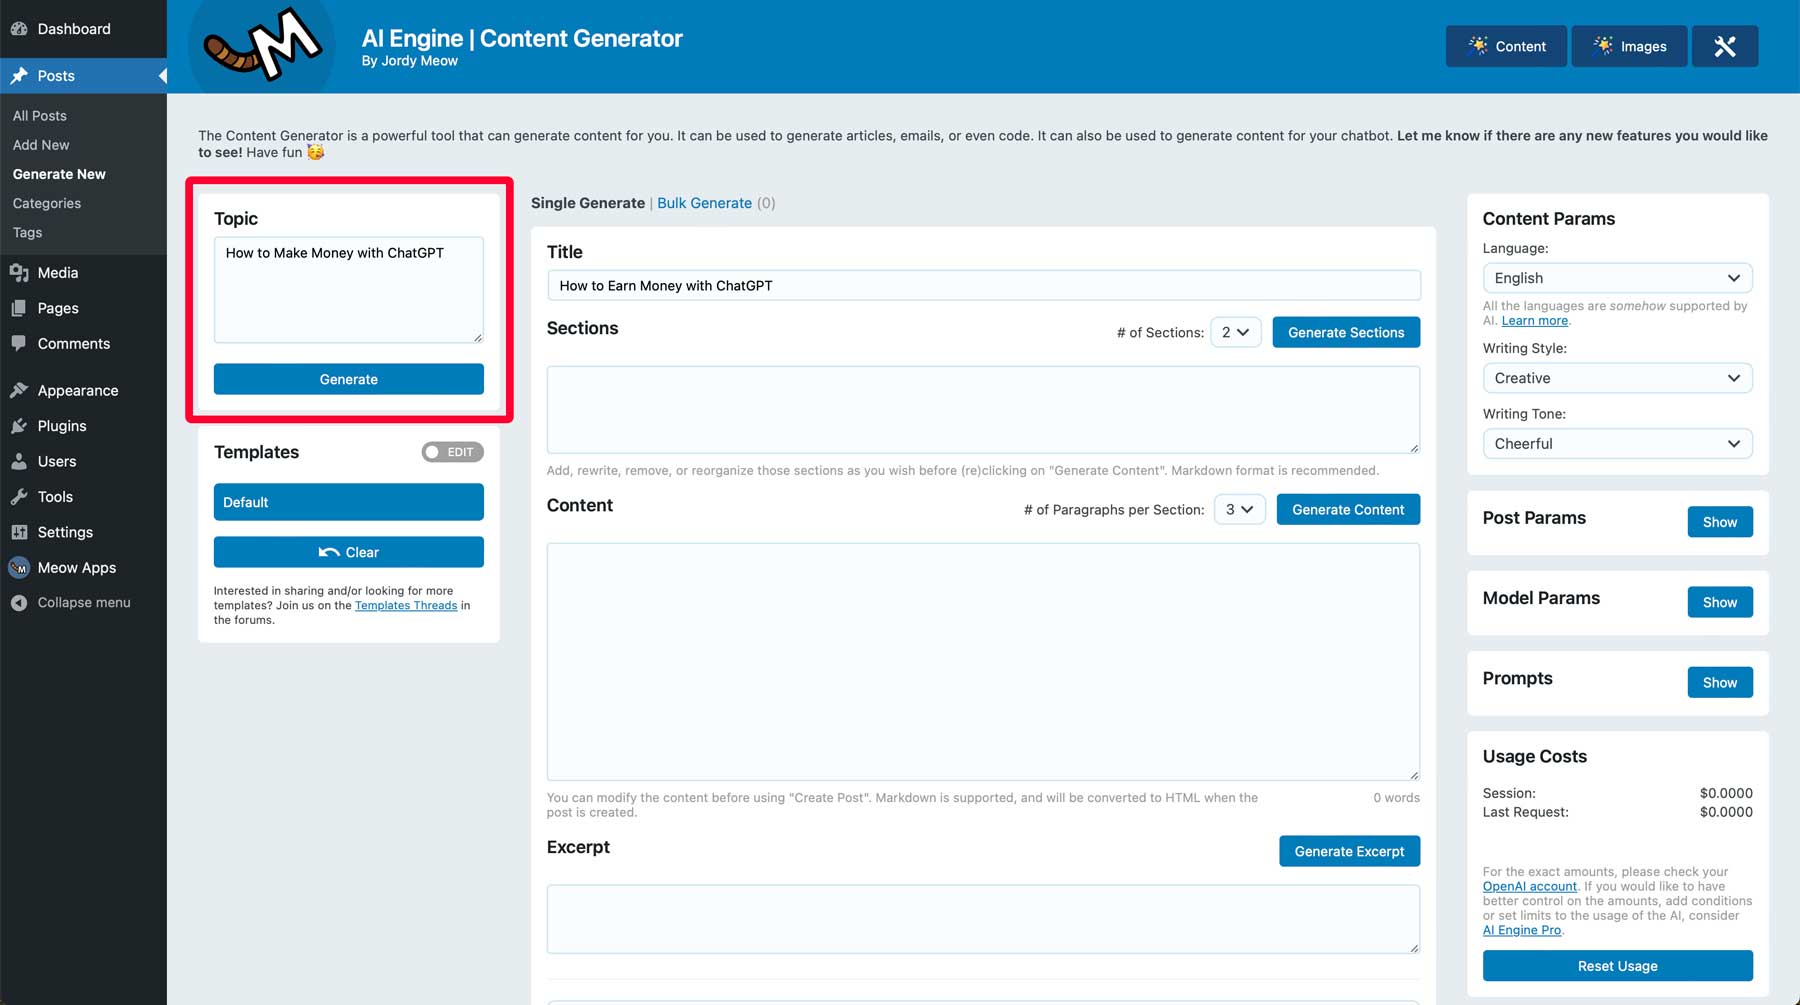Open the Media library icon
This screenshot has height=1005, width=1800.
pos(19,273)
